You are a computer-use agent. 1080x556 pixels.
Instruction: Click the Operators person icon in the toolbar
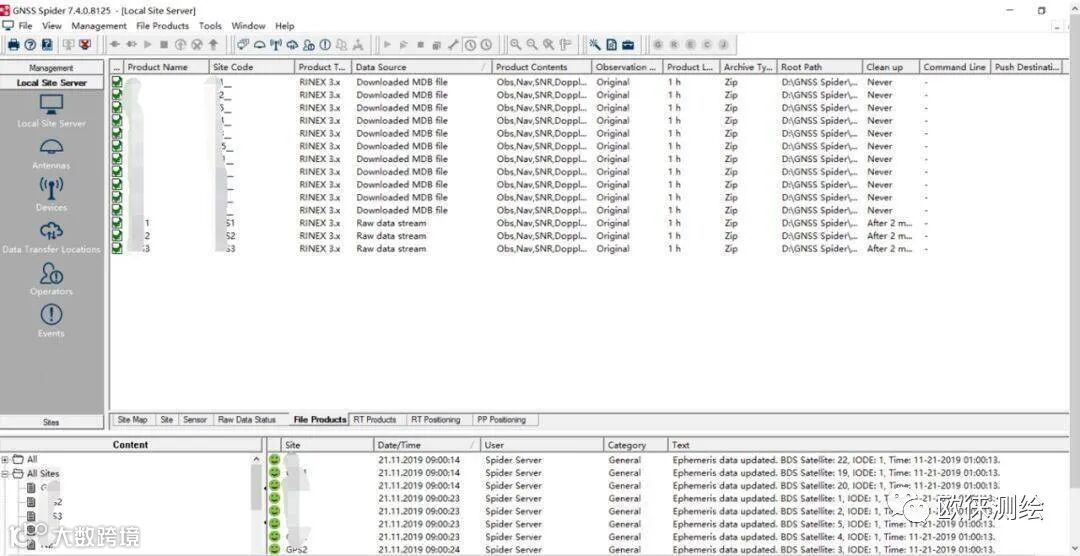coord(309,45)
